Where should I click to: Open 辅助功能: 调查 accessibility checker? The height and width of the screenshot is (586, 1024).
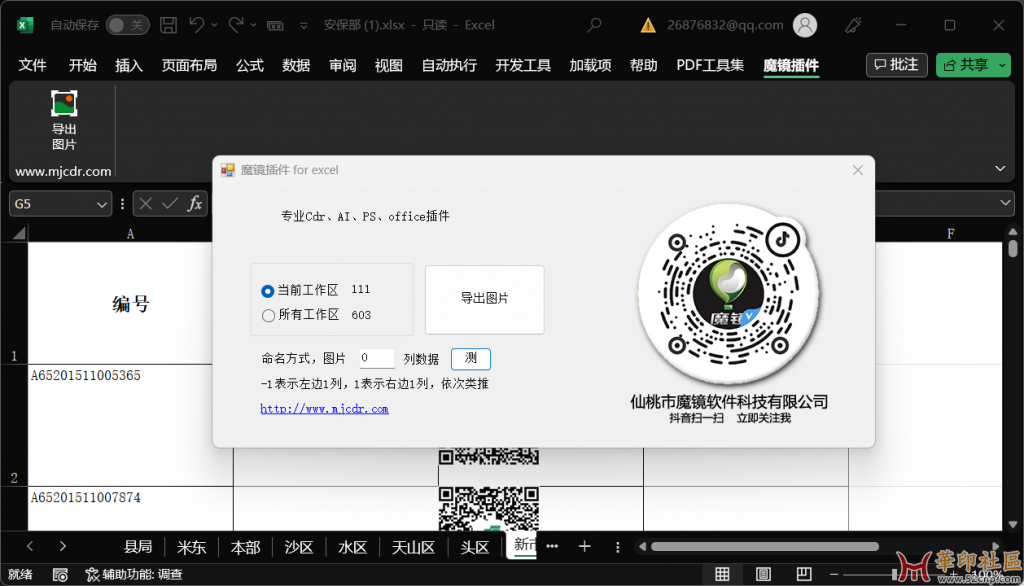pyautogui.click(x=134, y=575)
